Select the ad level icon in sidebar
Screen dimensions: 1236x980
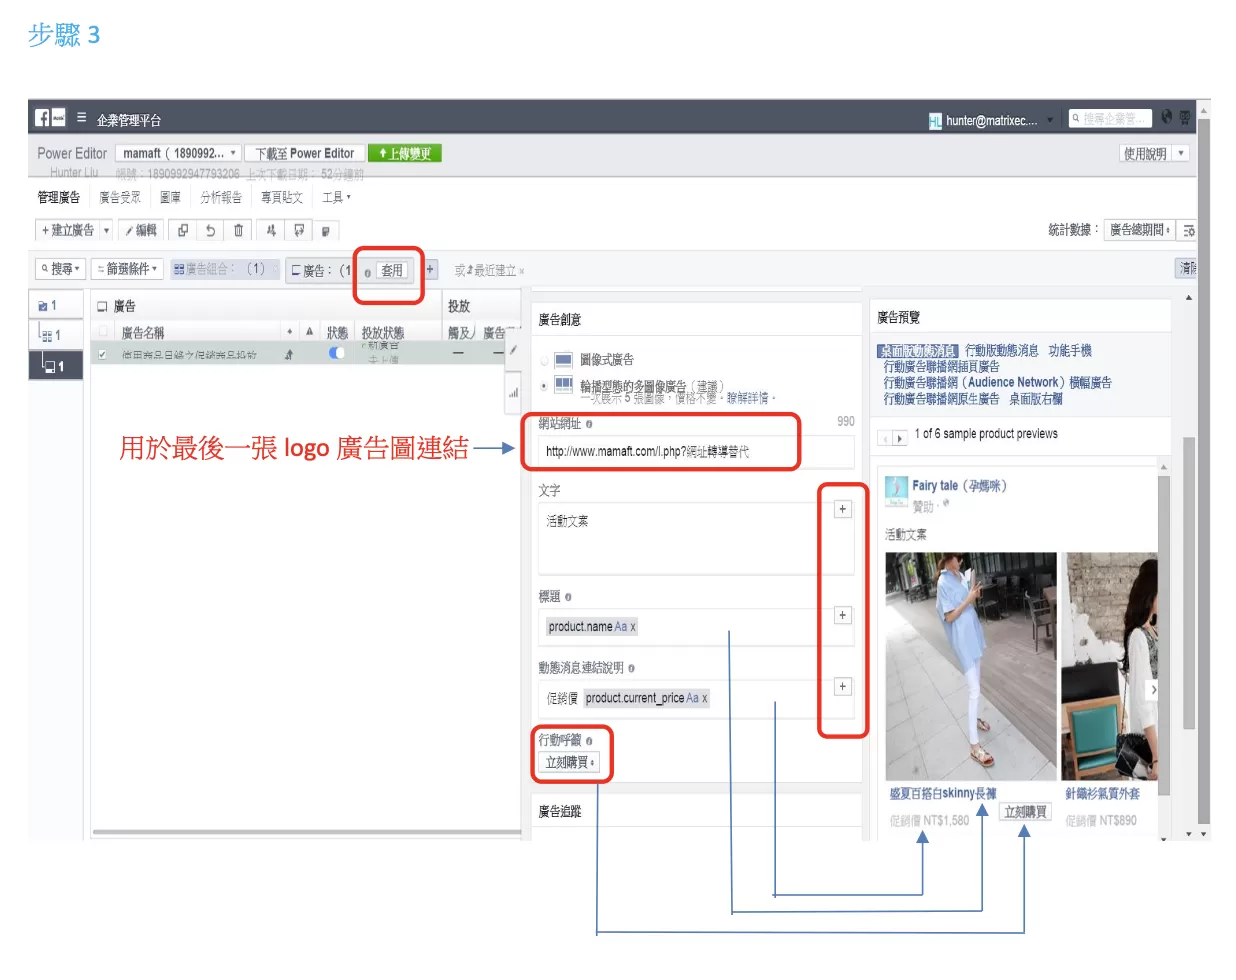pos(54,366)
